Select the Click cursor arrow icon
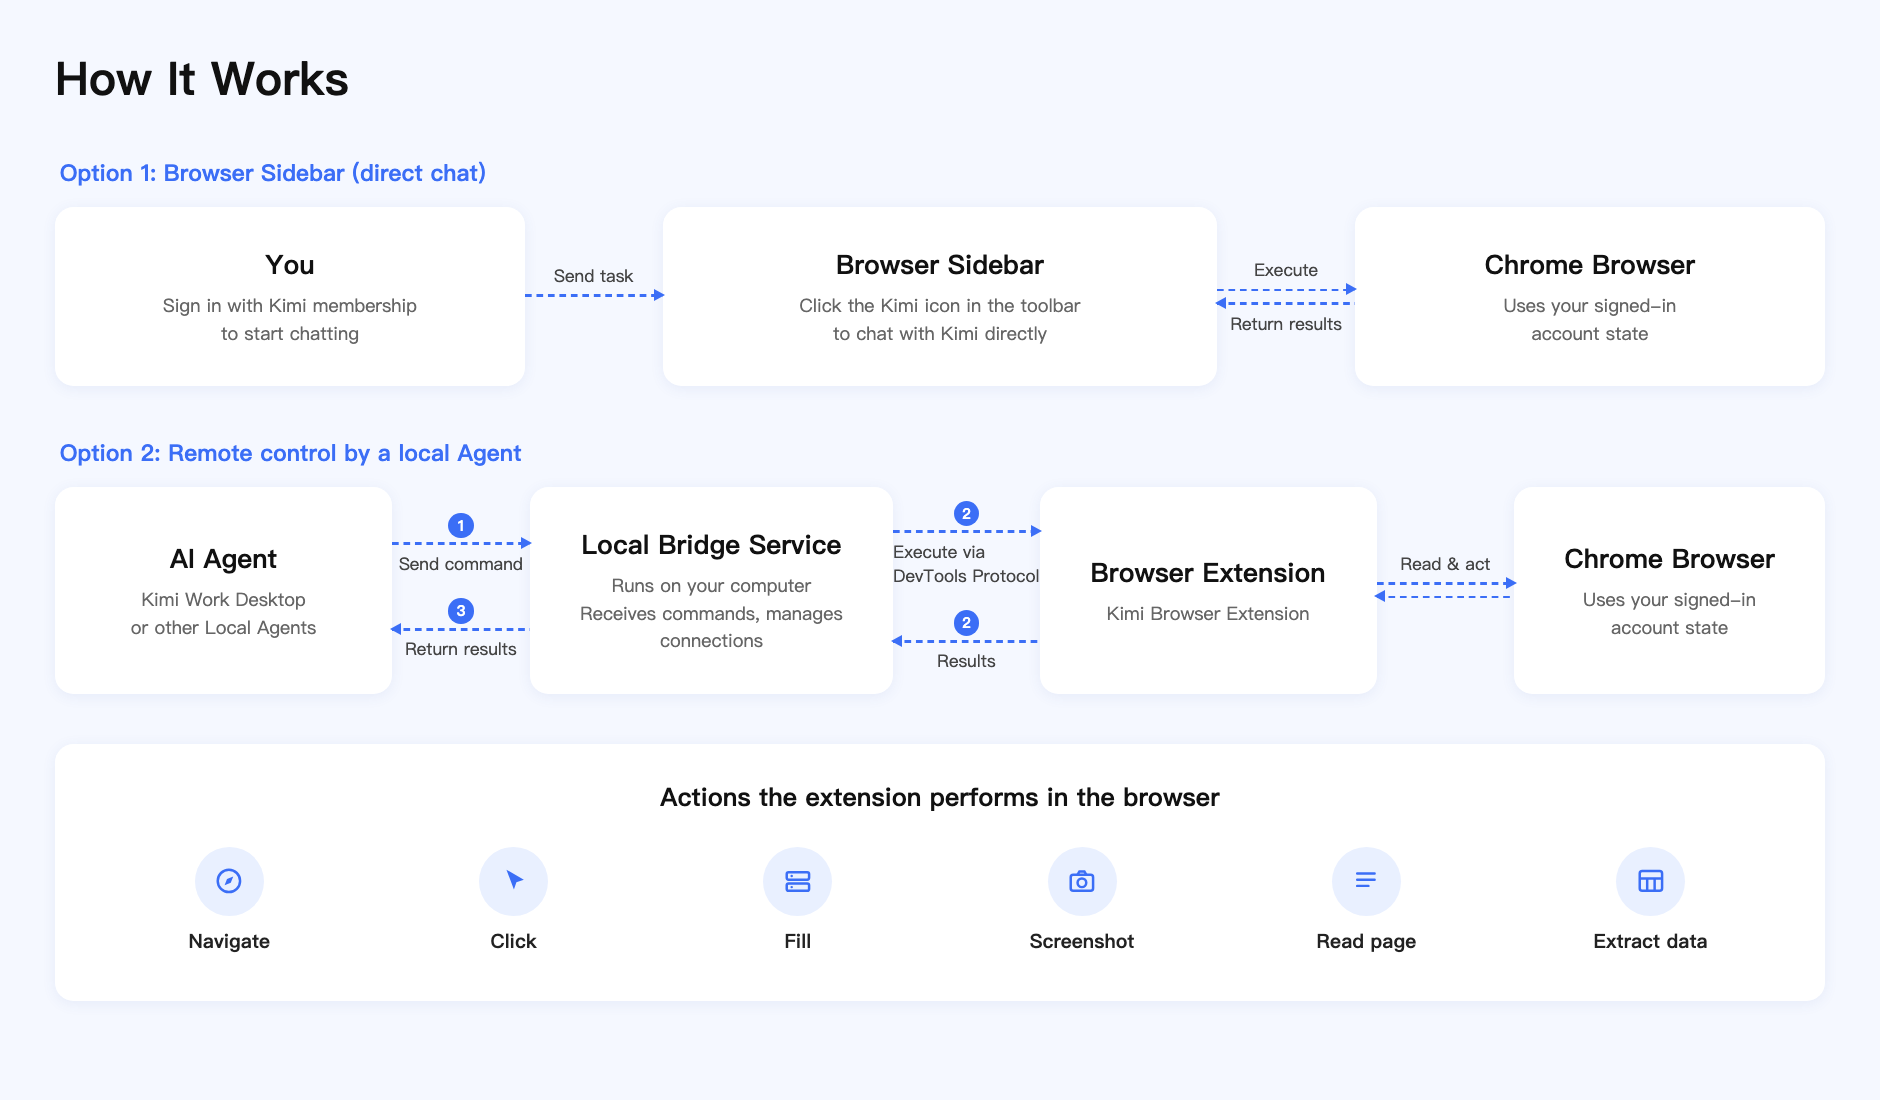Viewport: 1880px width, 1100px height. coord(513,881)
